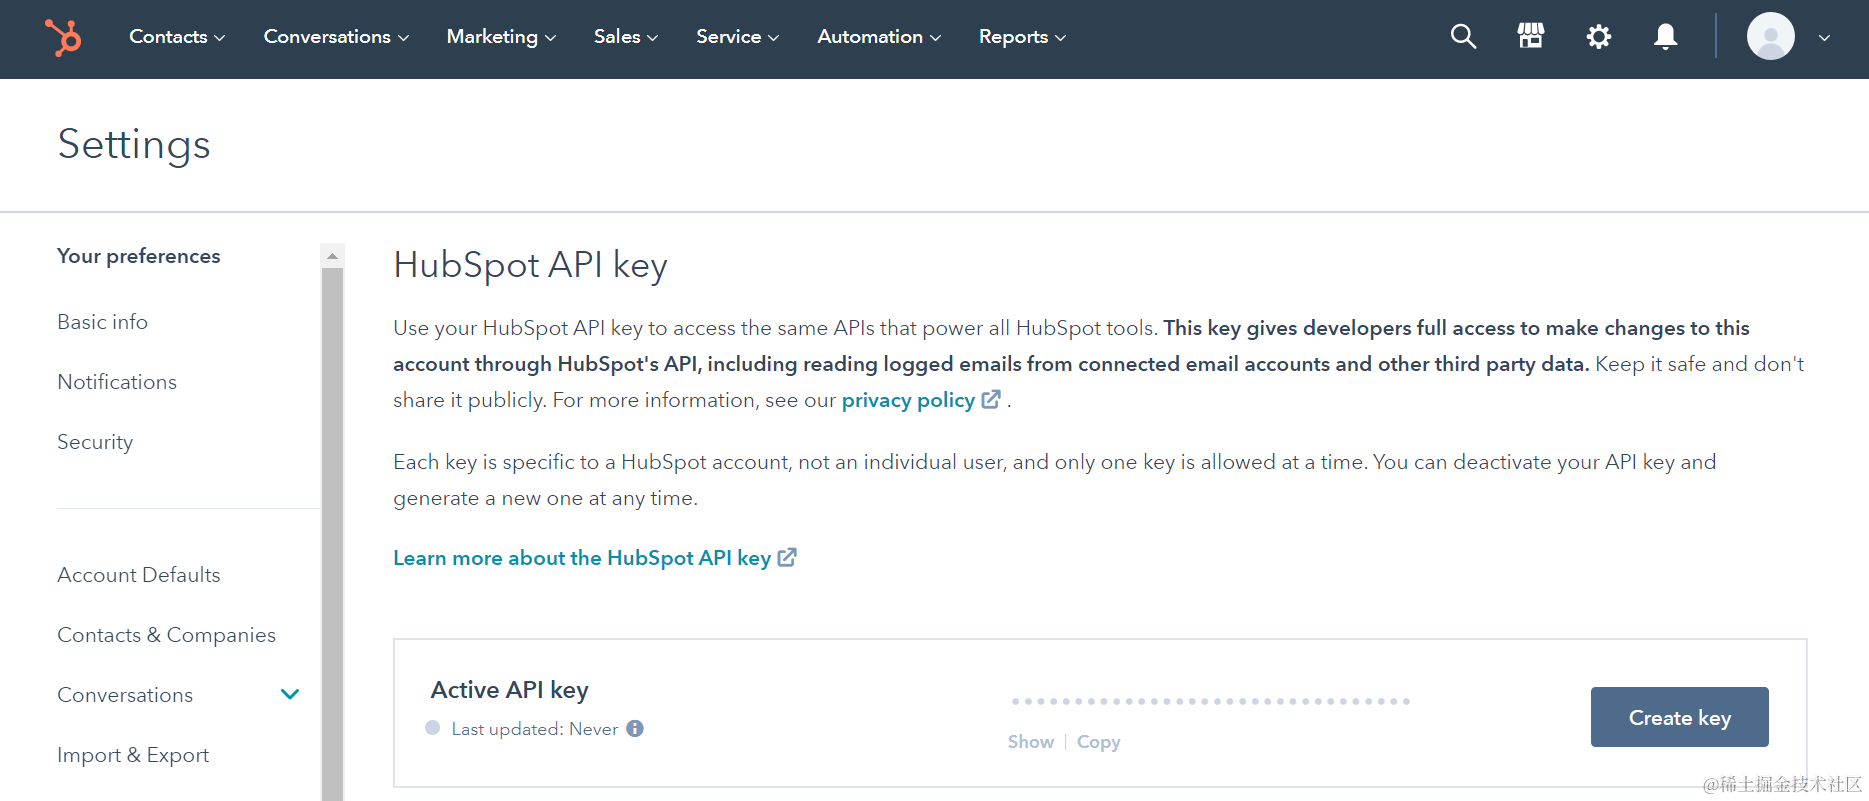Image resolution: width=1869 pixels, height=801 pixels.
Task: Expand the Conversations sidebar chevron
Action: point(290,695)
